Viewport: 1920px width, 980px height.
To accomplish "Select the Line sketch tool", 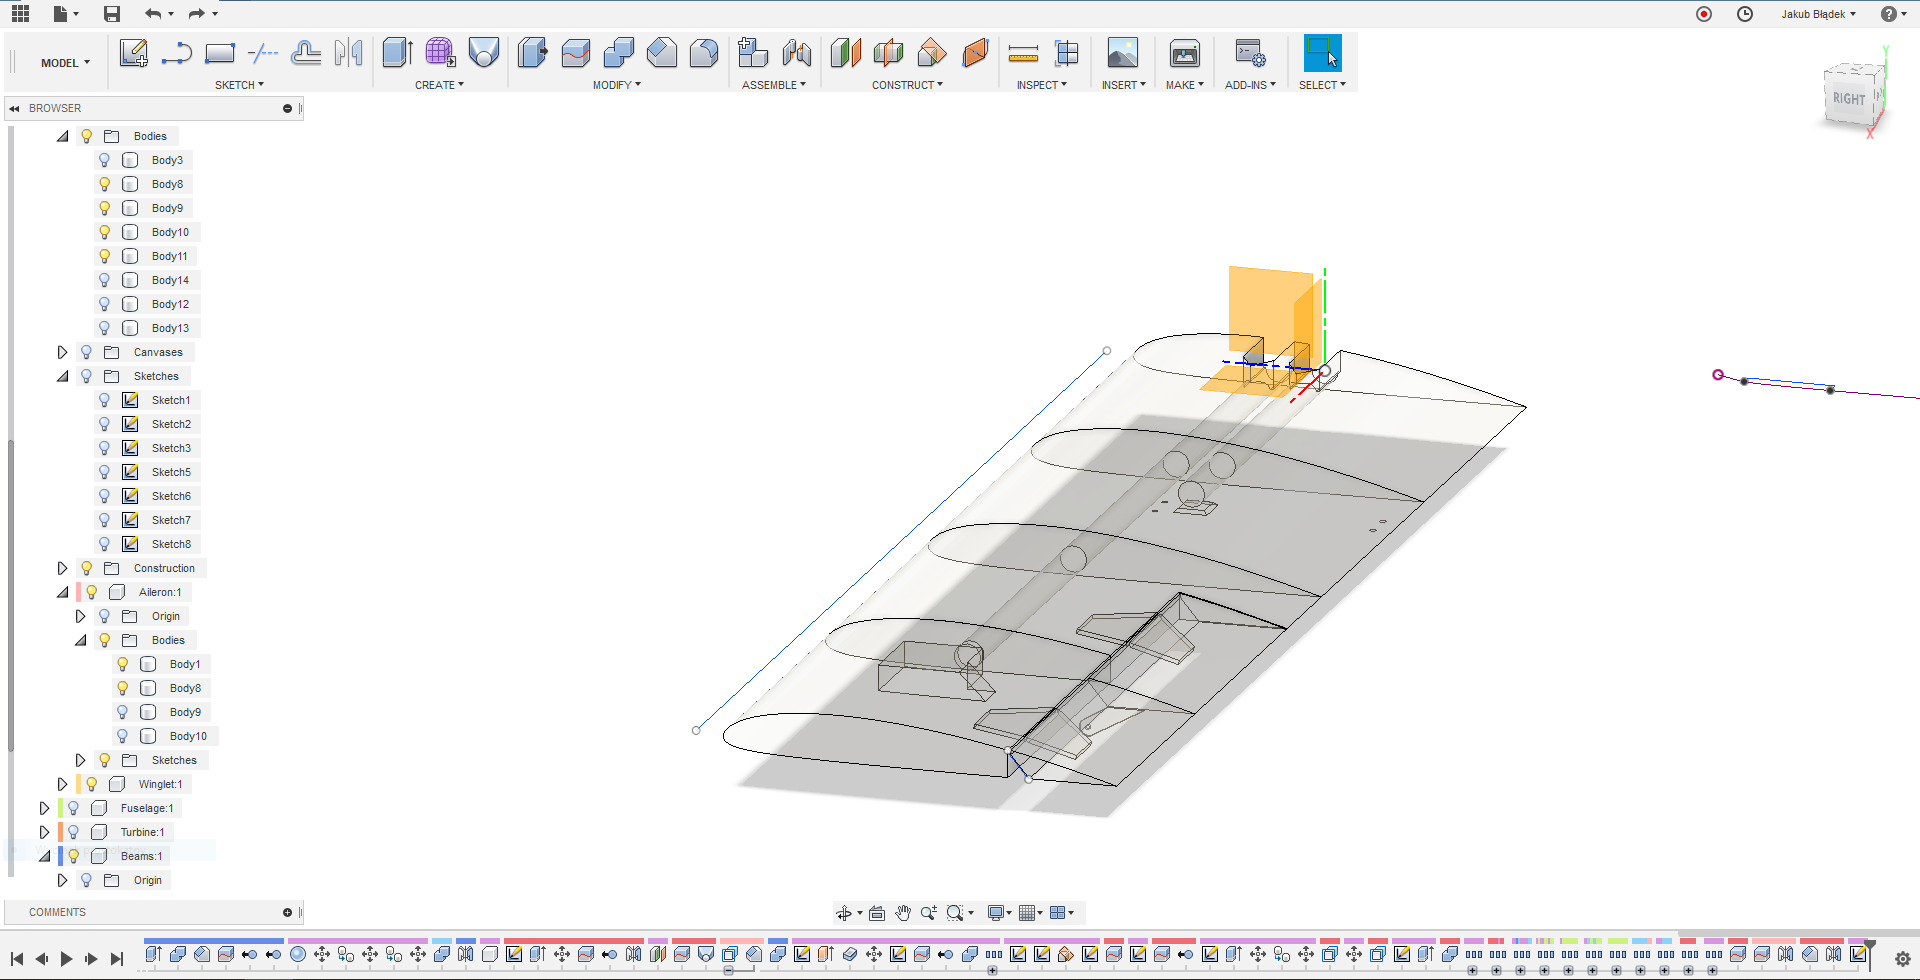I will (176, 53).
